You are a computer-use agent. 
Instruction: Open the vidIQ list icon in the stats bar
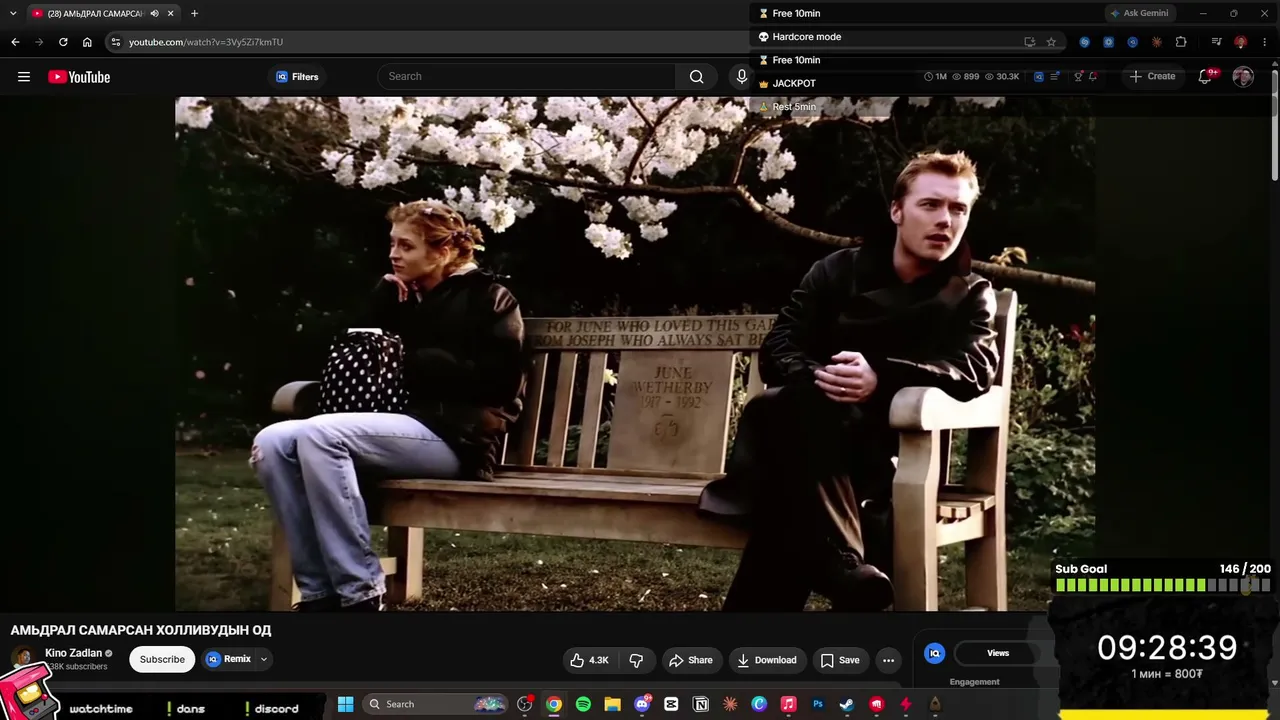click(1055, 76)
